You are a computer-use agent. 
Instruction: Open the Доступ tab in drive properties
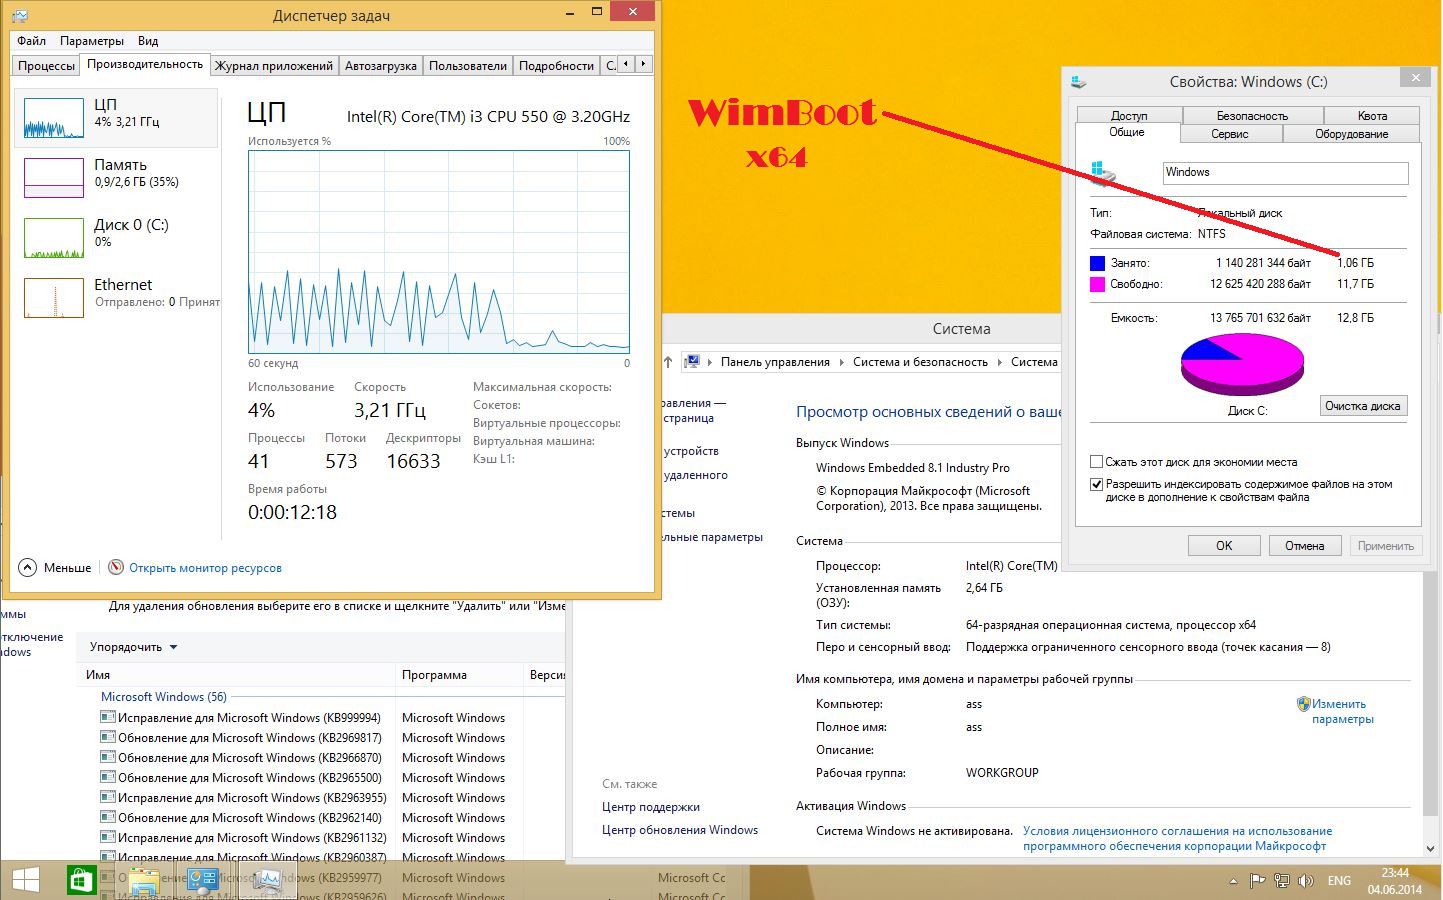click(1129, 115)
